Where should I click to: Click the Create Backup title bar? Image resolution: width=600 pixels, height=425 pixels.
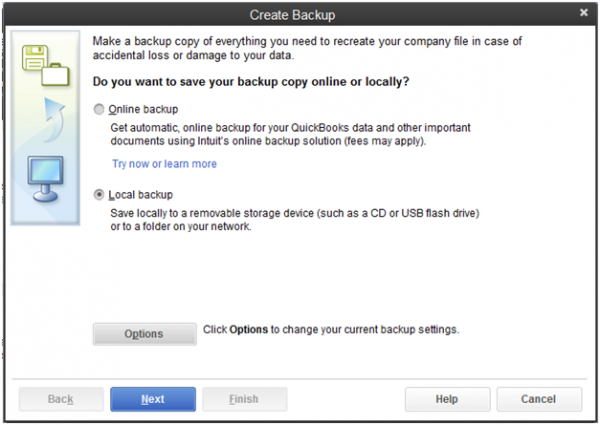click(299, 12)
